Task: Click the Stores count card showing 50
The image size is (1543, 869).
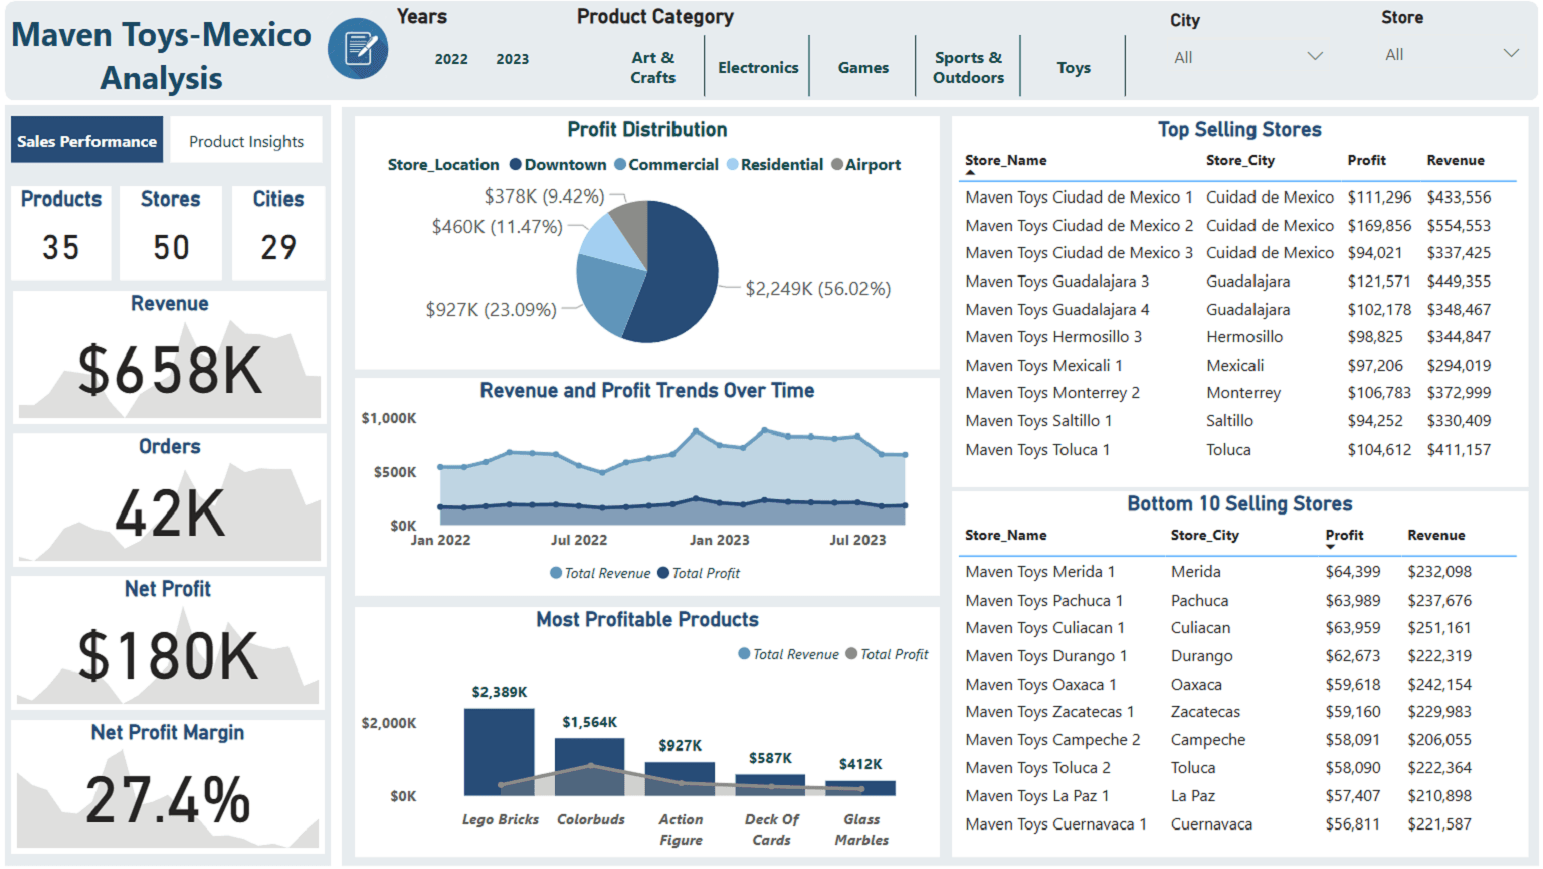Action: click(171, 232)
